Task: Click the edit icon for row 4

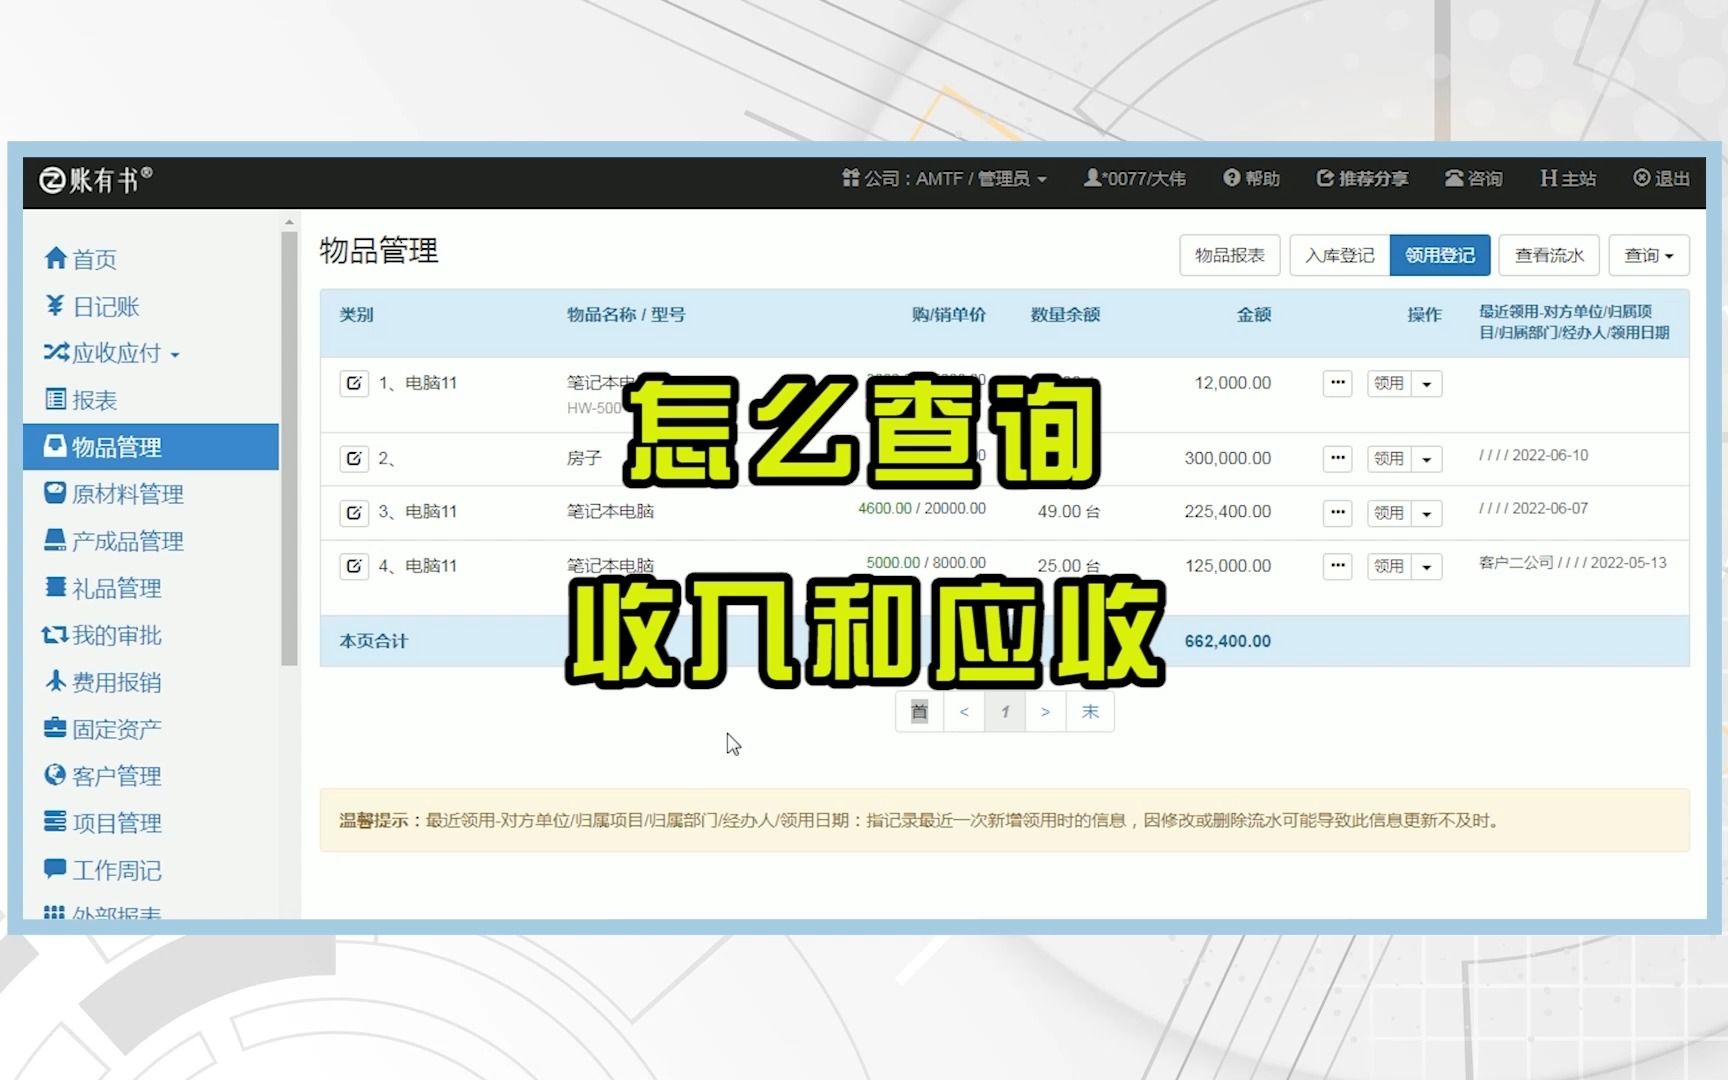Action: (x=354, y=566)
